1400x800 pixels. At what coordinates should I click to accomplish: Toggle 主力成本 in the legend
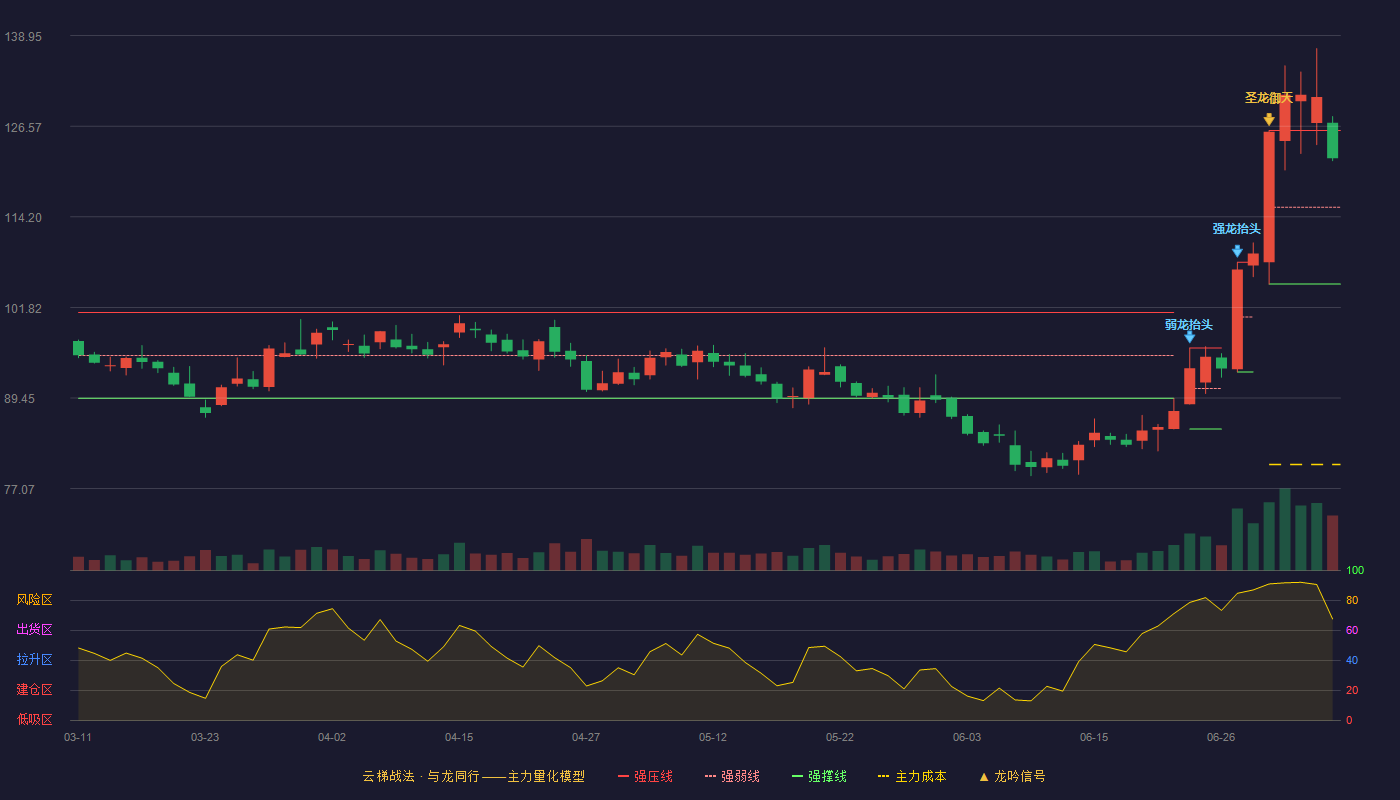pyautogui.click(x=911, y=776)
